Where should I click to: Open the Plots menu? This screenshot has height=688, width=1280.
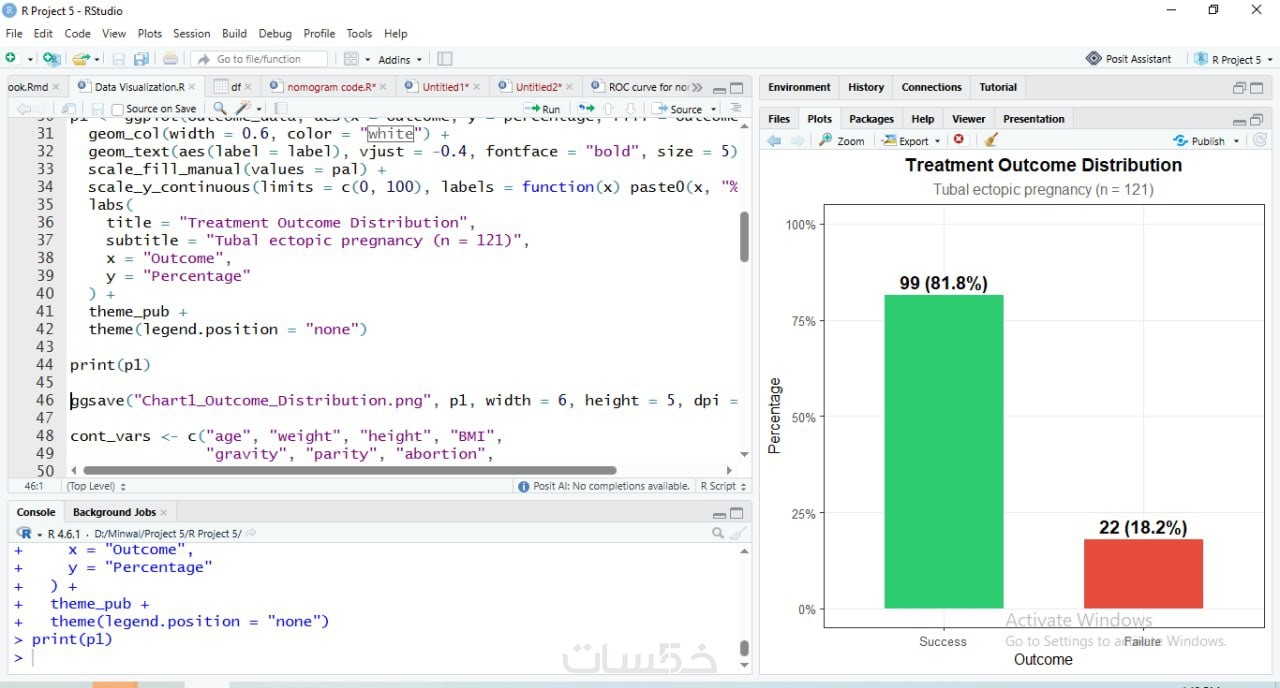coord(150,33)
